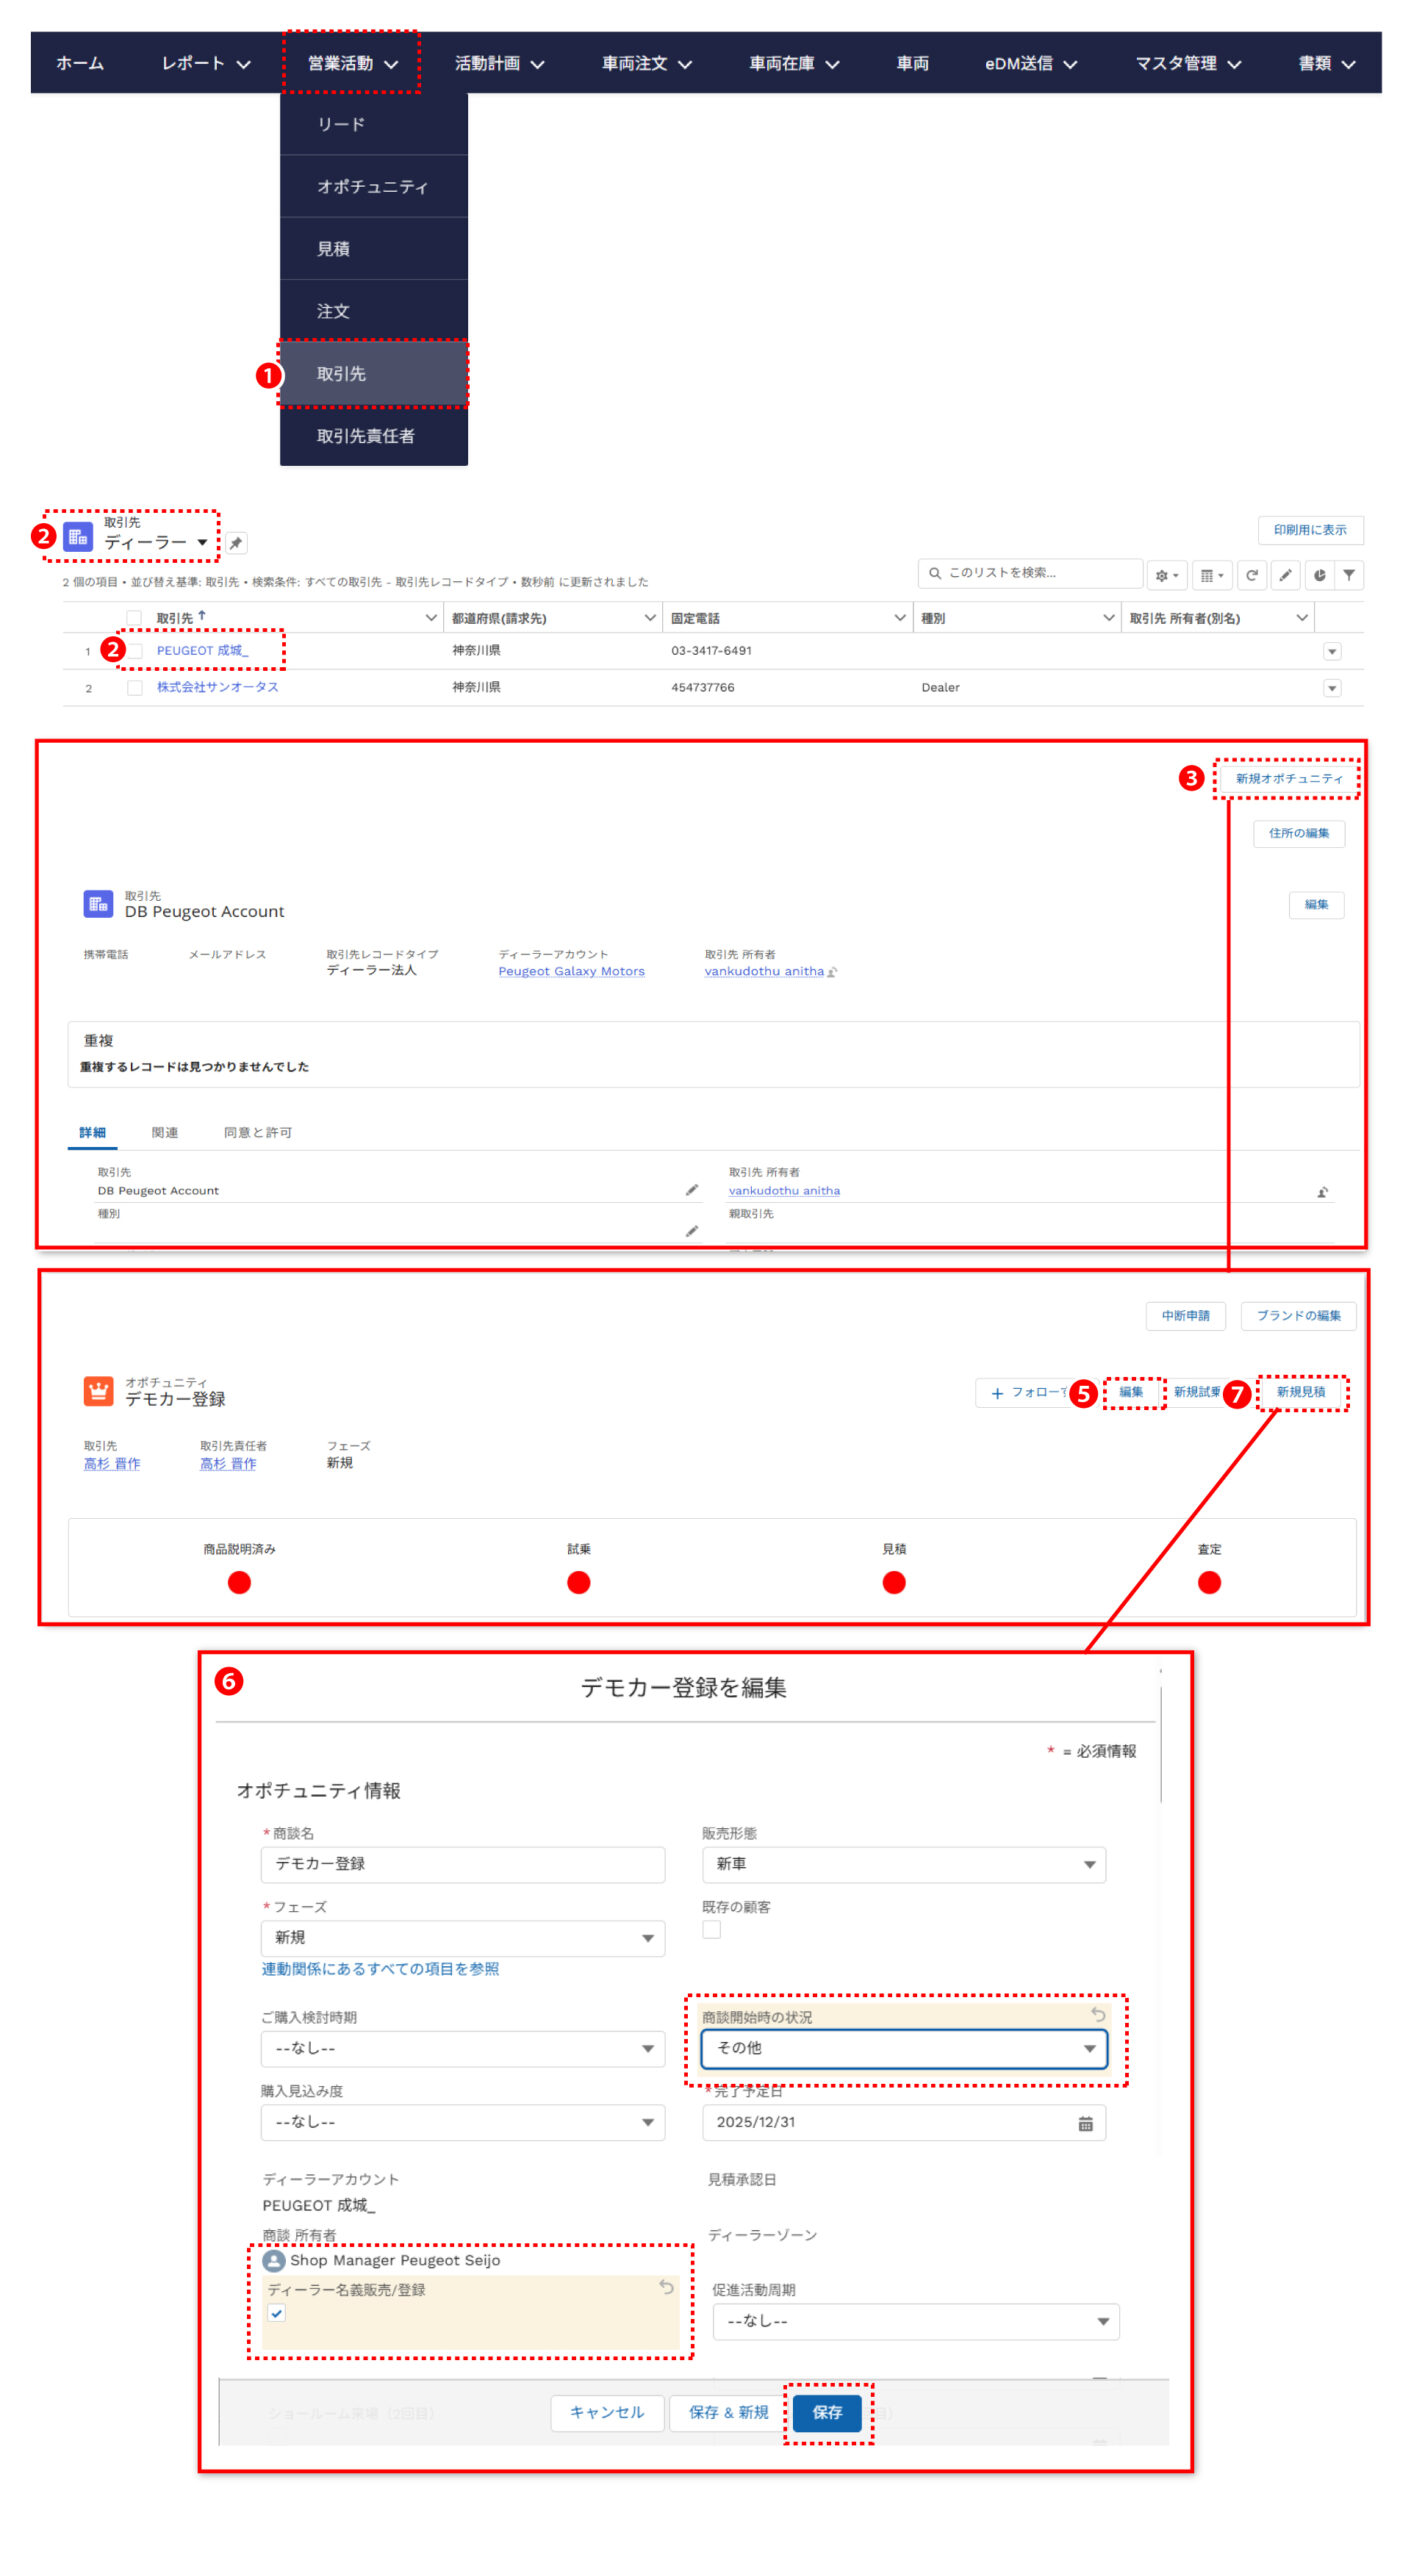The image size is (1411, 2560).
Task: Click the table display-as icon
Action: pyautogui.click(x=1210, y=575)
